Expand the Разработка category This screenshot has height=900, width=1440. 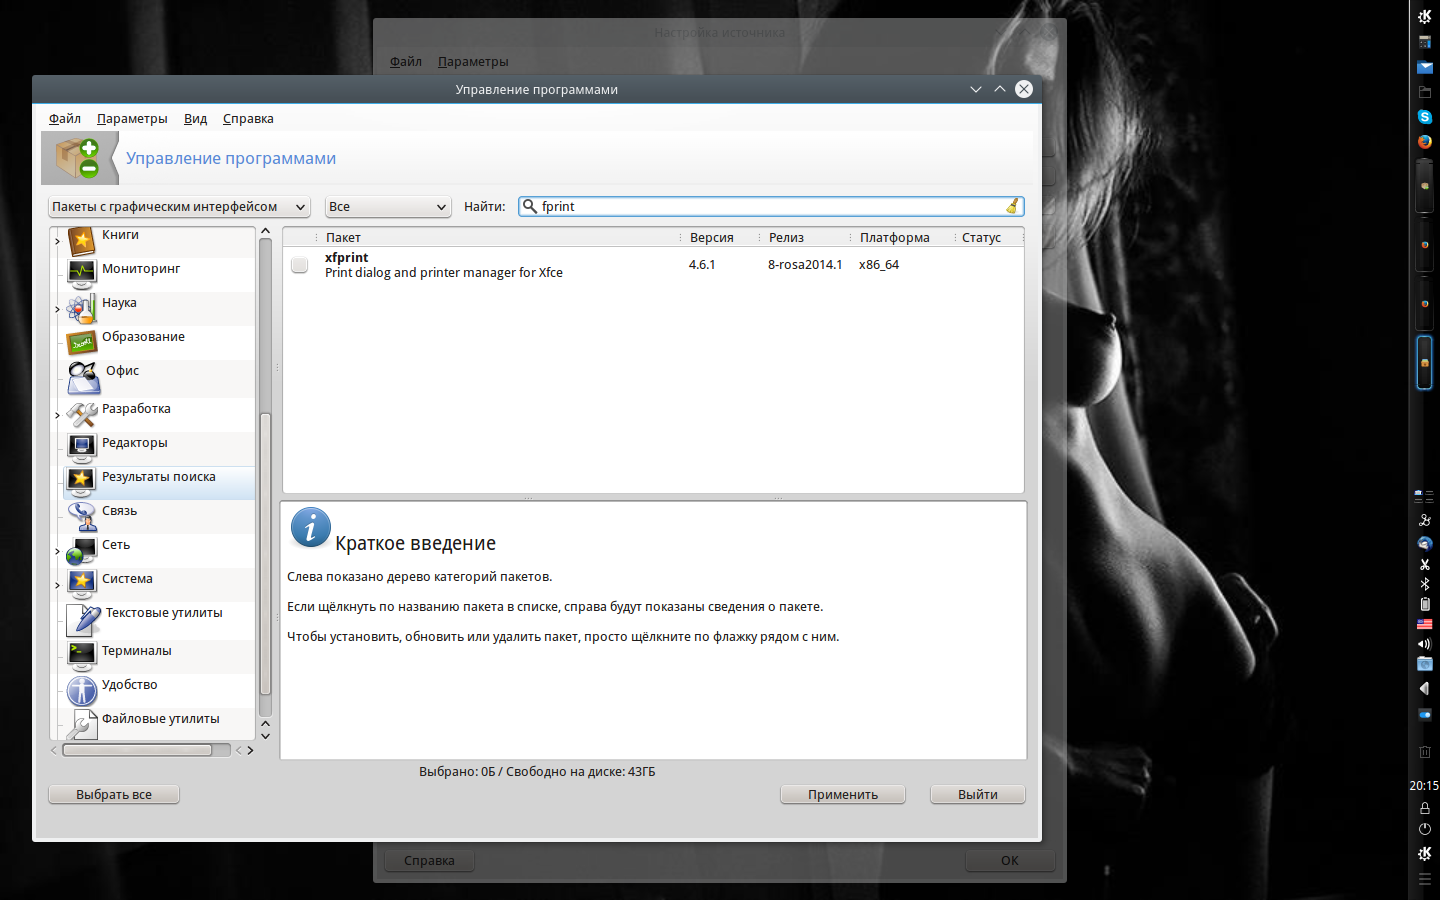[x=57, y=415]
